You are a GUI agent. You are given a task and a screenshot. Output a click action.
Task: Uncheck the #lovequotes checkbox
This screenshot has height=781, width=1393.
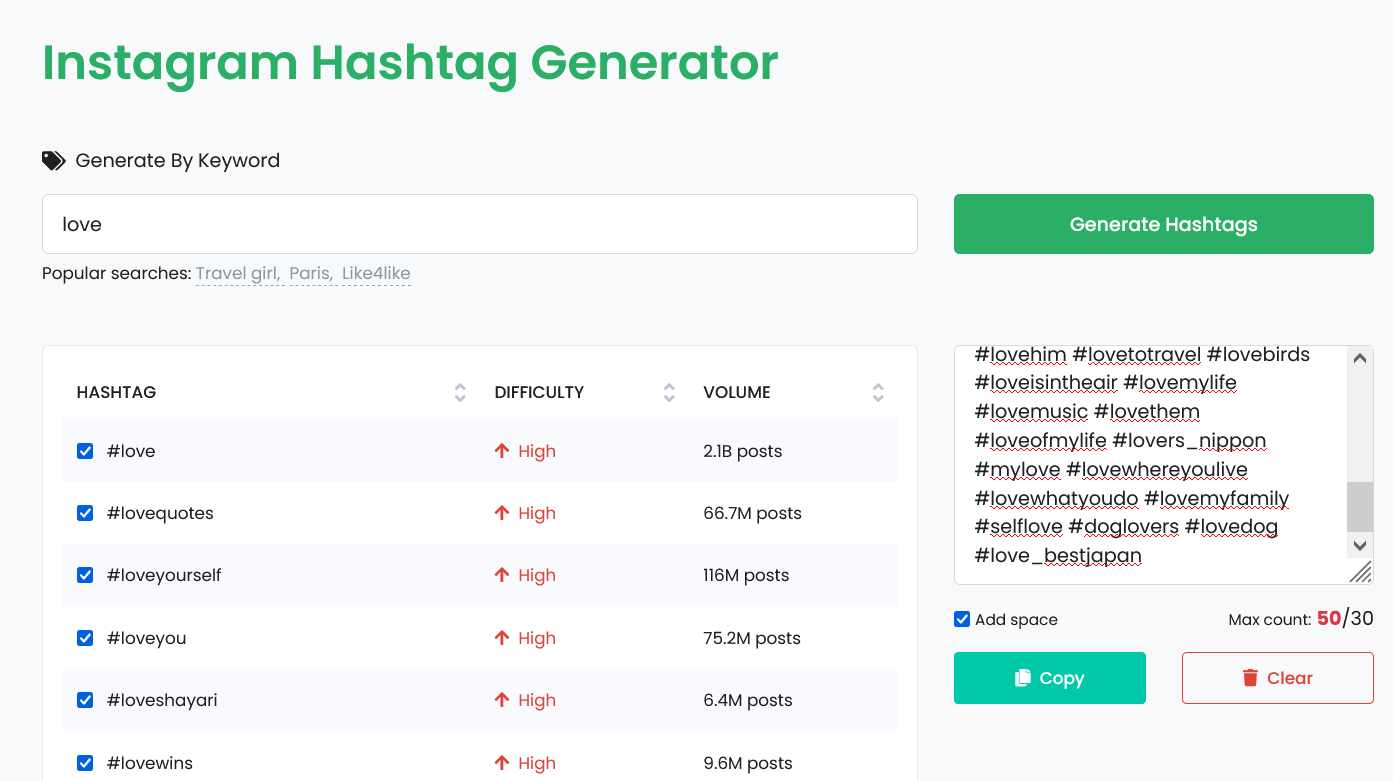(85, 513)
